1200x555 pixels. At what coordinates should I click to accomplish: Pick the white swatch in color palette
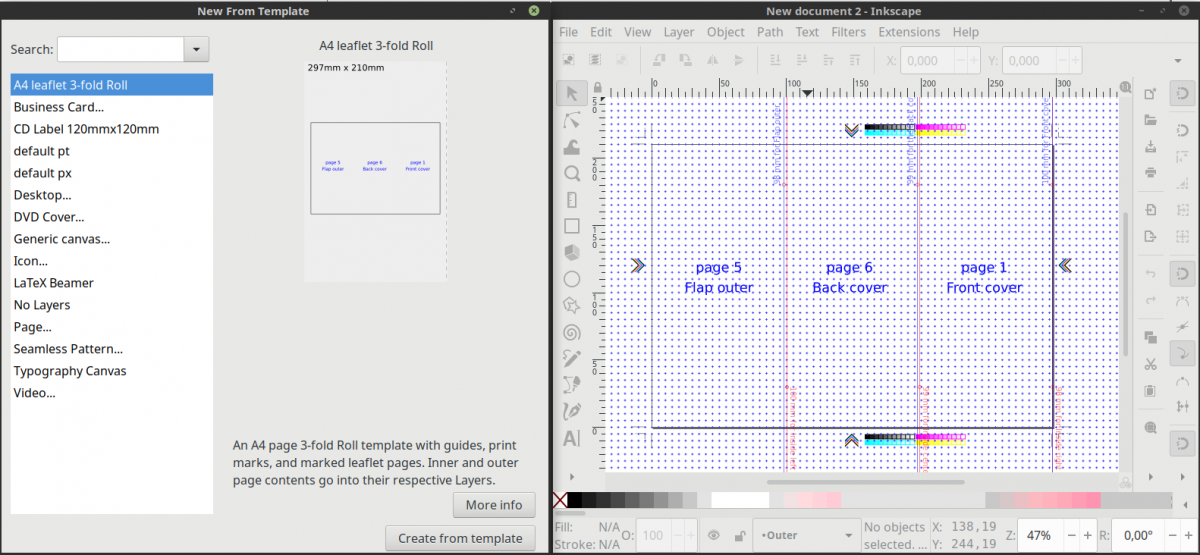click(740, 500)
